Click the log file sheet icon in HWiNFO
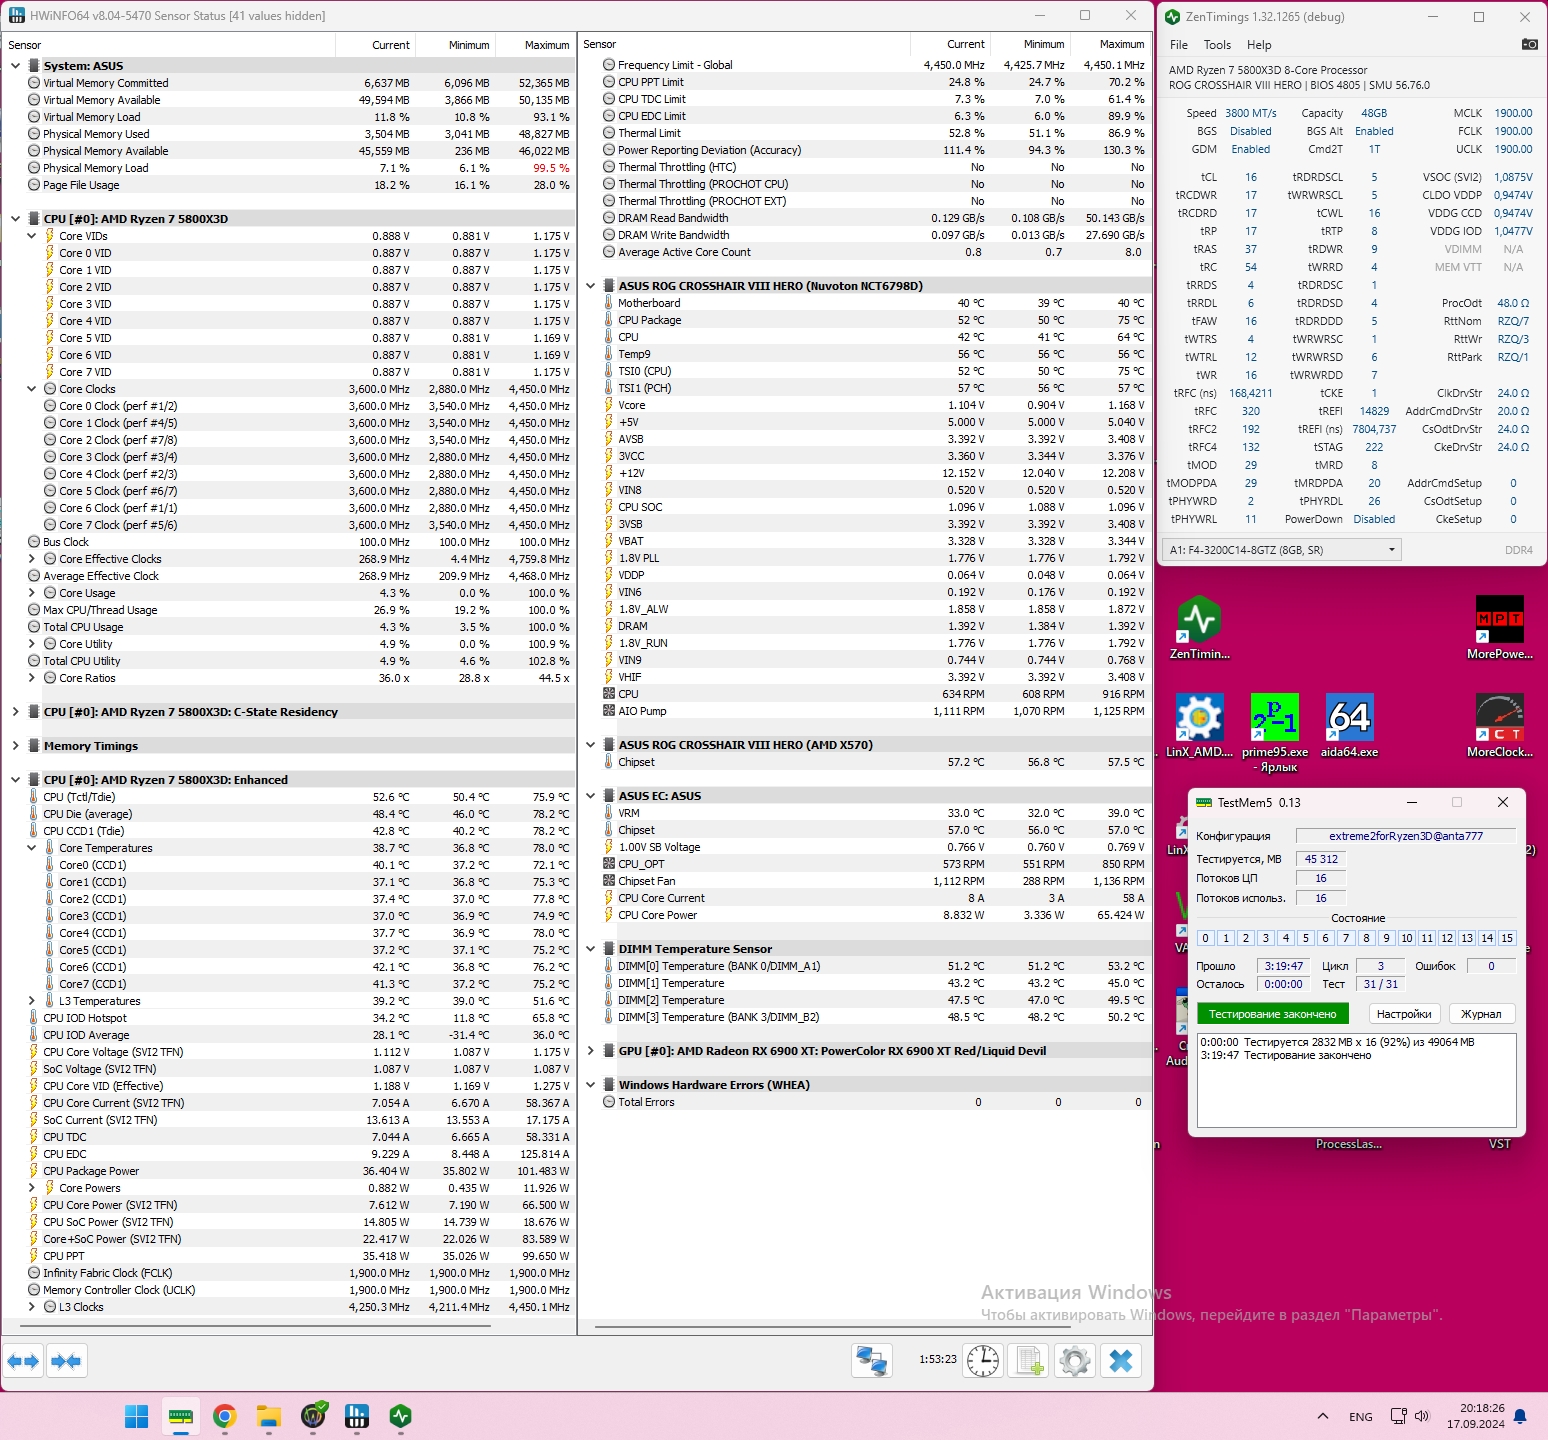 click(1029, 1361)
